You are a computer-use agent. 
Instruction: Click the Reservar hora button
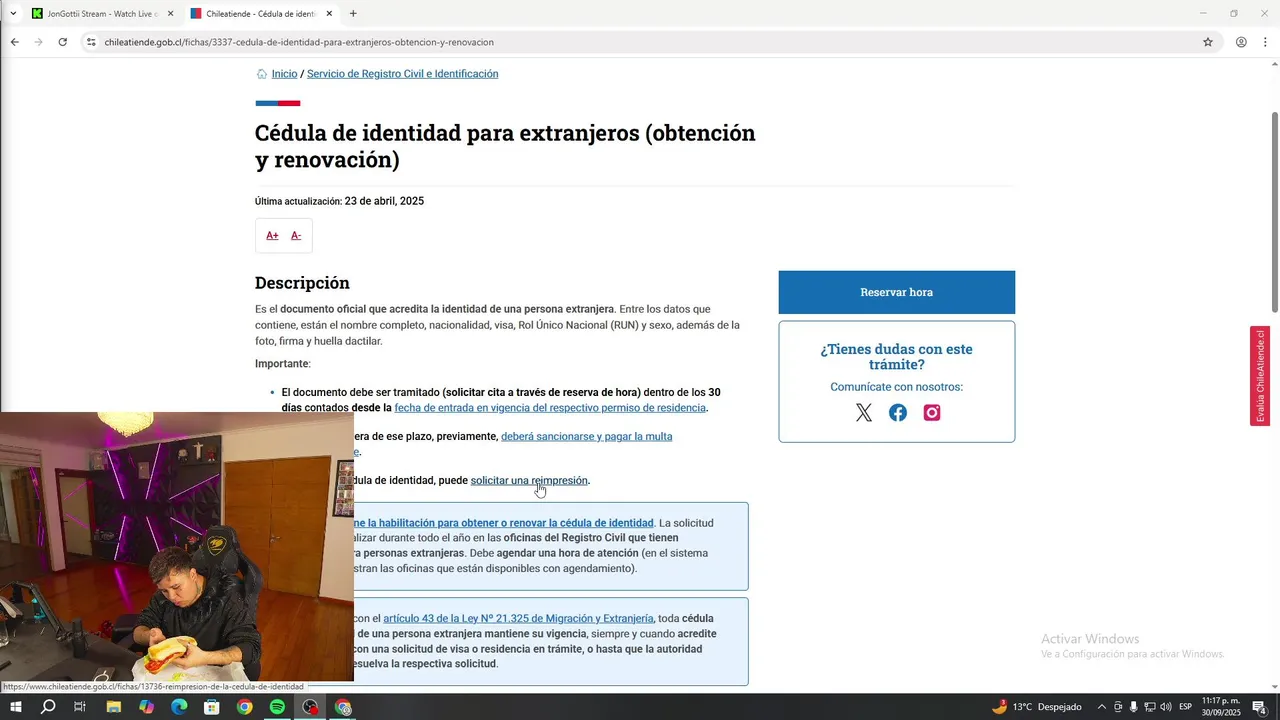coord(896,292)
